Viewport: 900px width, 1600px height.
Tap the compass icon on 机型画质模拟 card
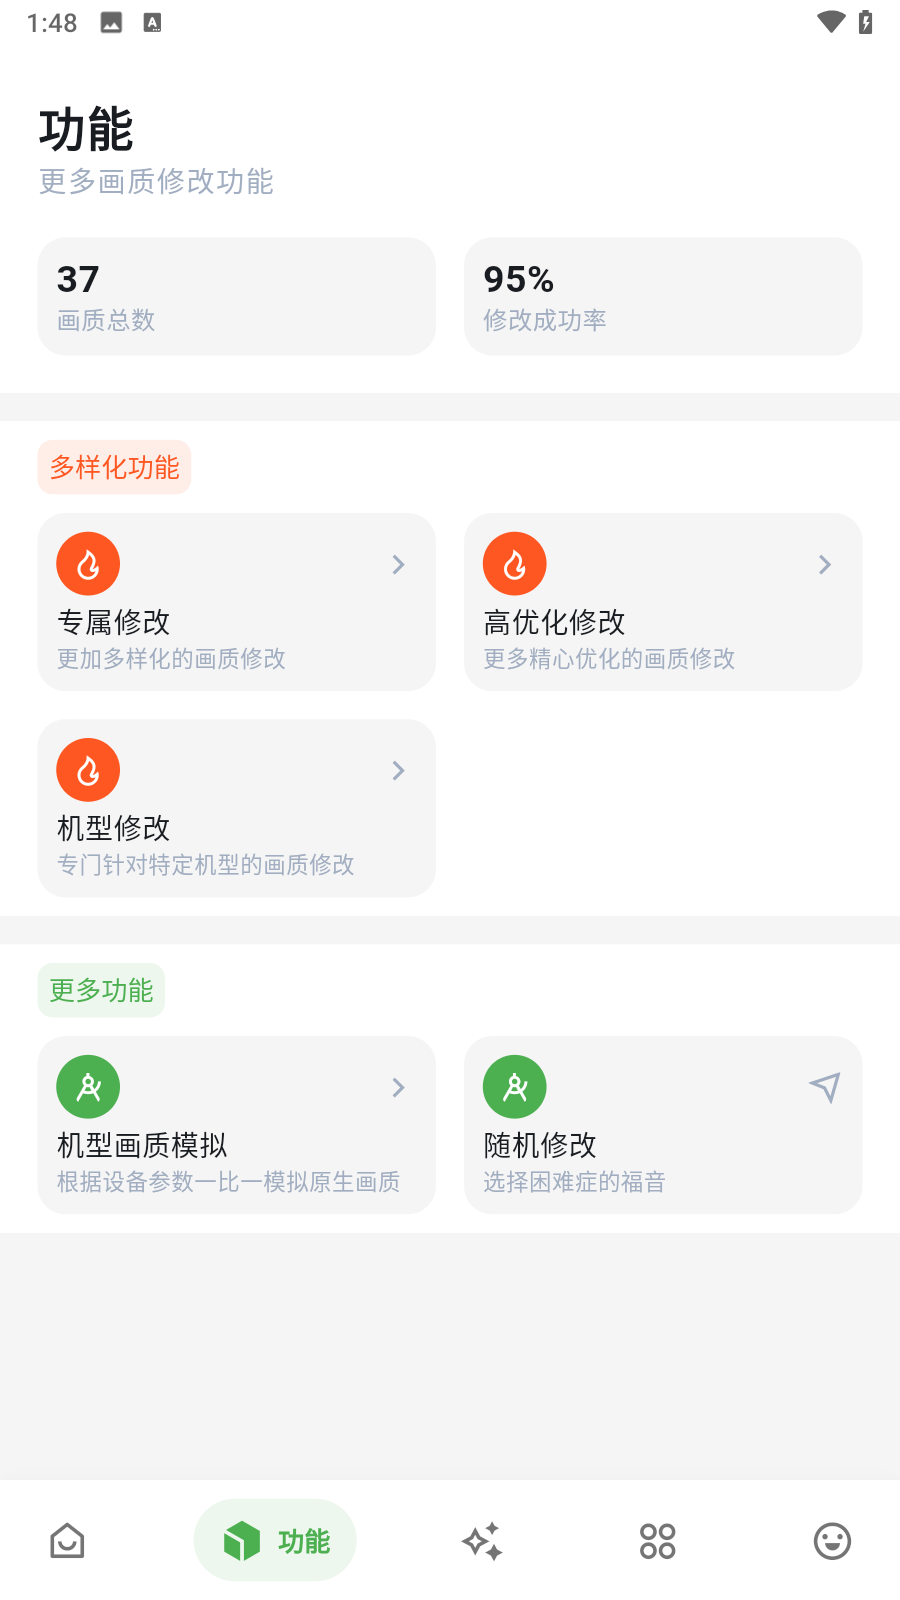88,1087
